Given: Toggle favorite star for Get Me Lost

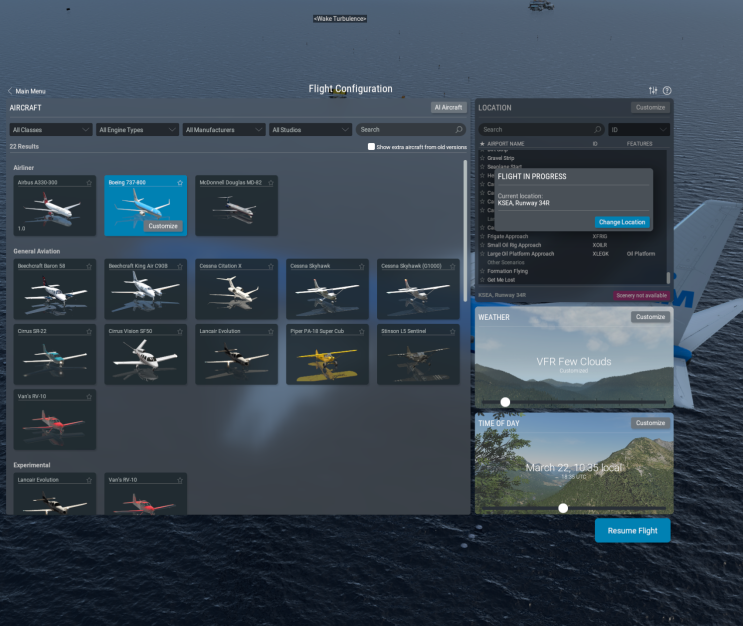Looking at the screenshot, I should (x=482, y=280).
